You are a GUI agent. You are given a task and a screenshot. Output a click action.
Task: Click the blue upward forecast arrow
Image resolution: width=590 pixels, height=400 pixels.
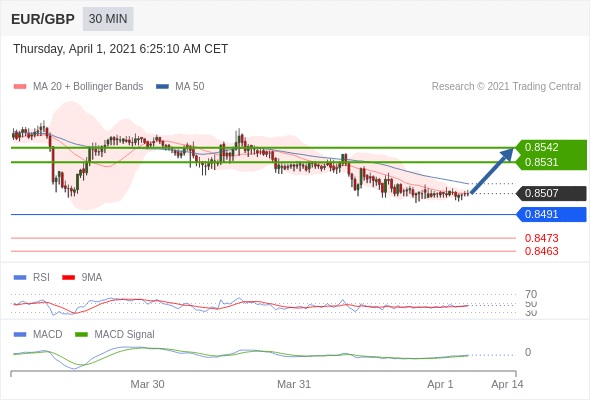tap(492, 171)
